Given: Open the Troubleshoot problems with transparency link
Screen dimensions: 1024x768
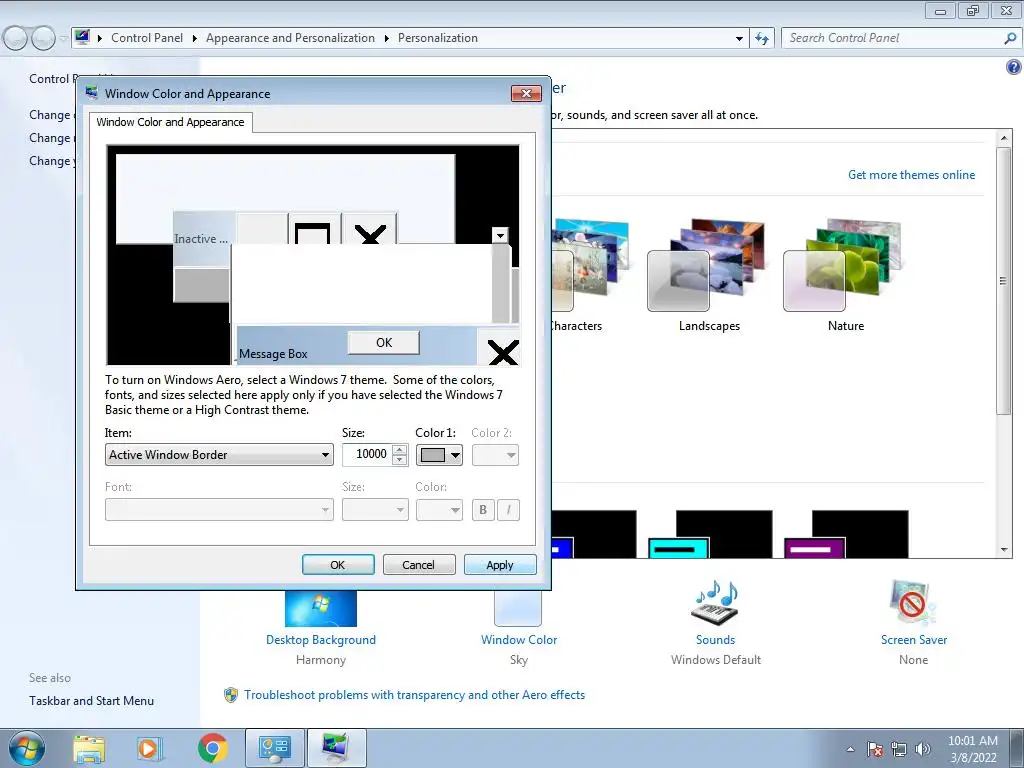Looking at the screenshot, I should point(414,695).
